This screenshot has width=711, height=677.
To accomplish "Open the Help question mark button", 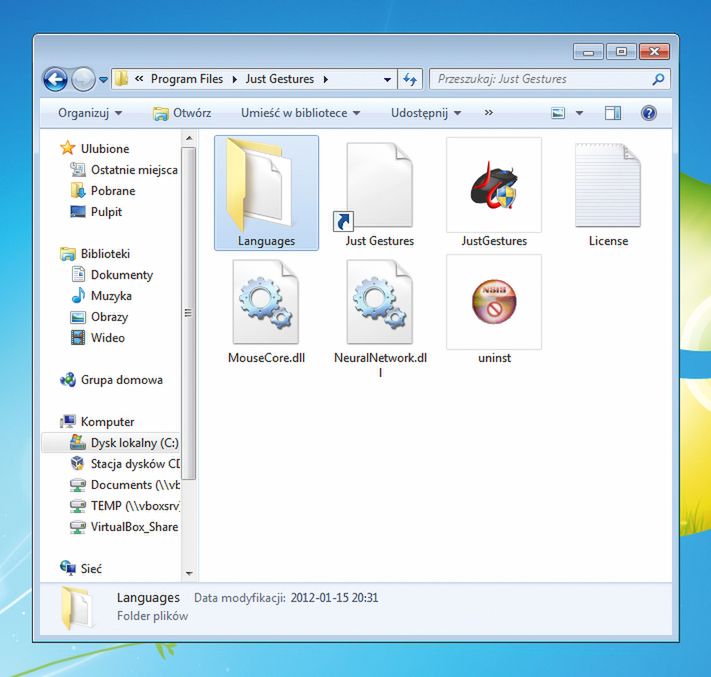I will tap(649, 113).
